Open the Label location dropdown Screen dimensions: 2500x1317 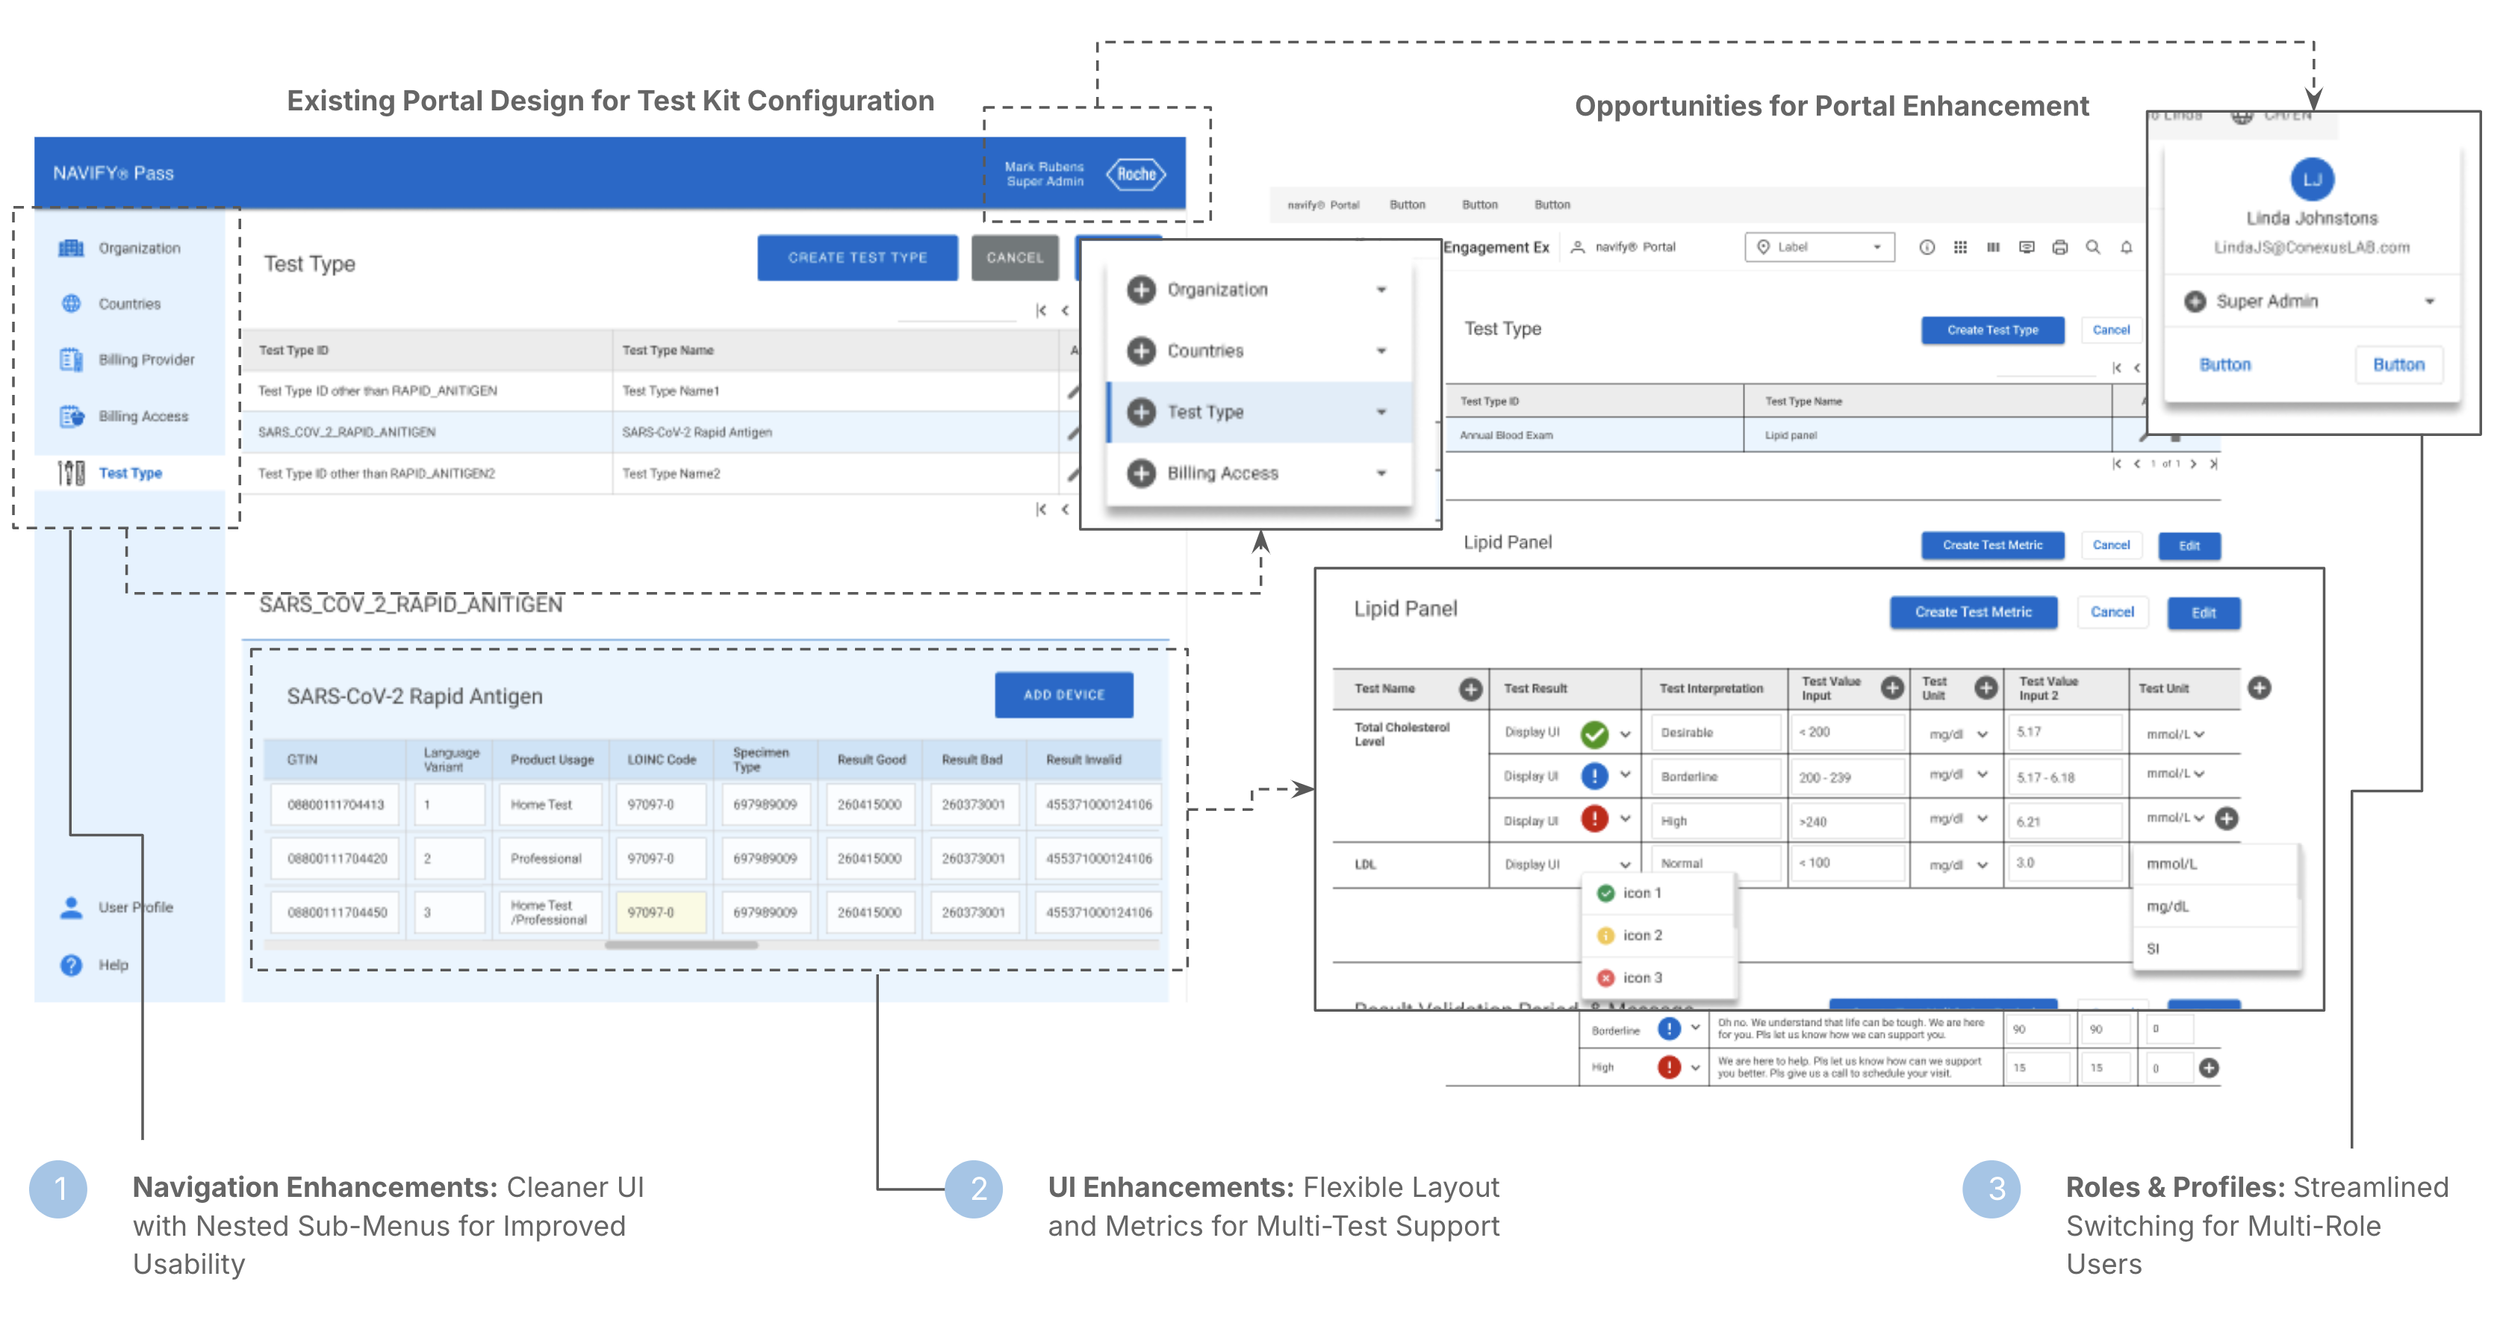pos(1819,247)
